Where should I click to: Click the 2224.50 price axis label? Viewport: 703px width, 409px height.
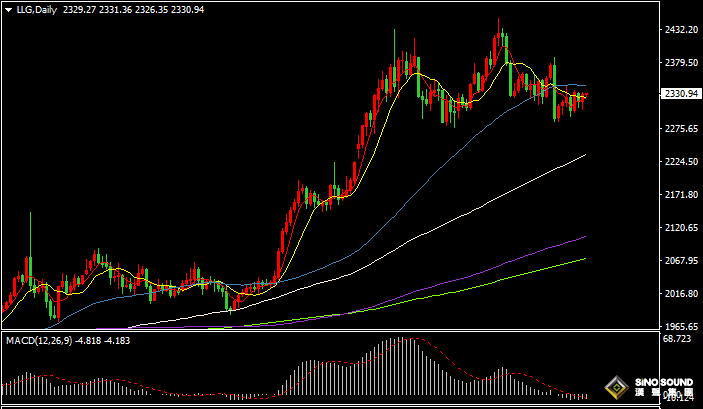point(680,162)
